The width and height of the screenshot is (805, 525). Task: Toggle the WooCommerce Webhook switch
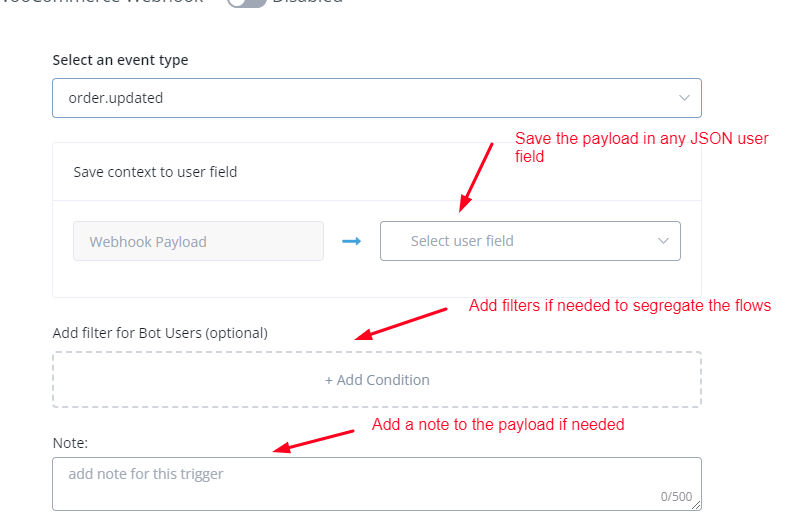coord(246,3)
